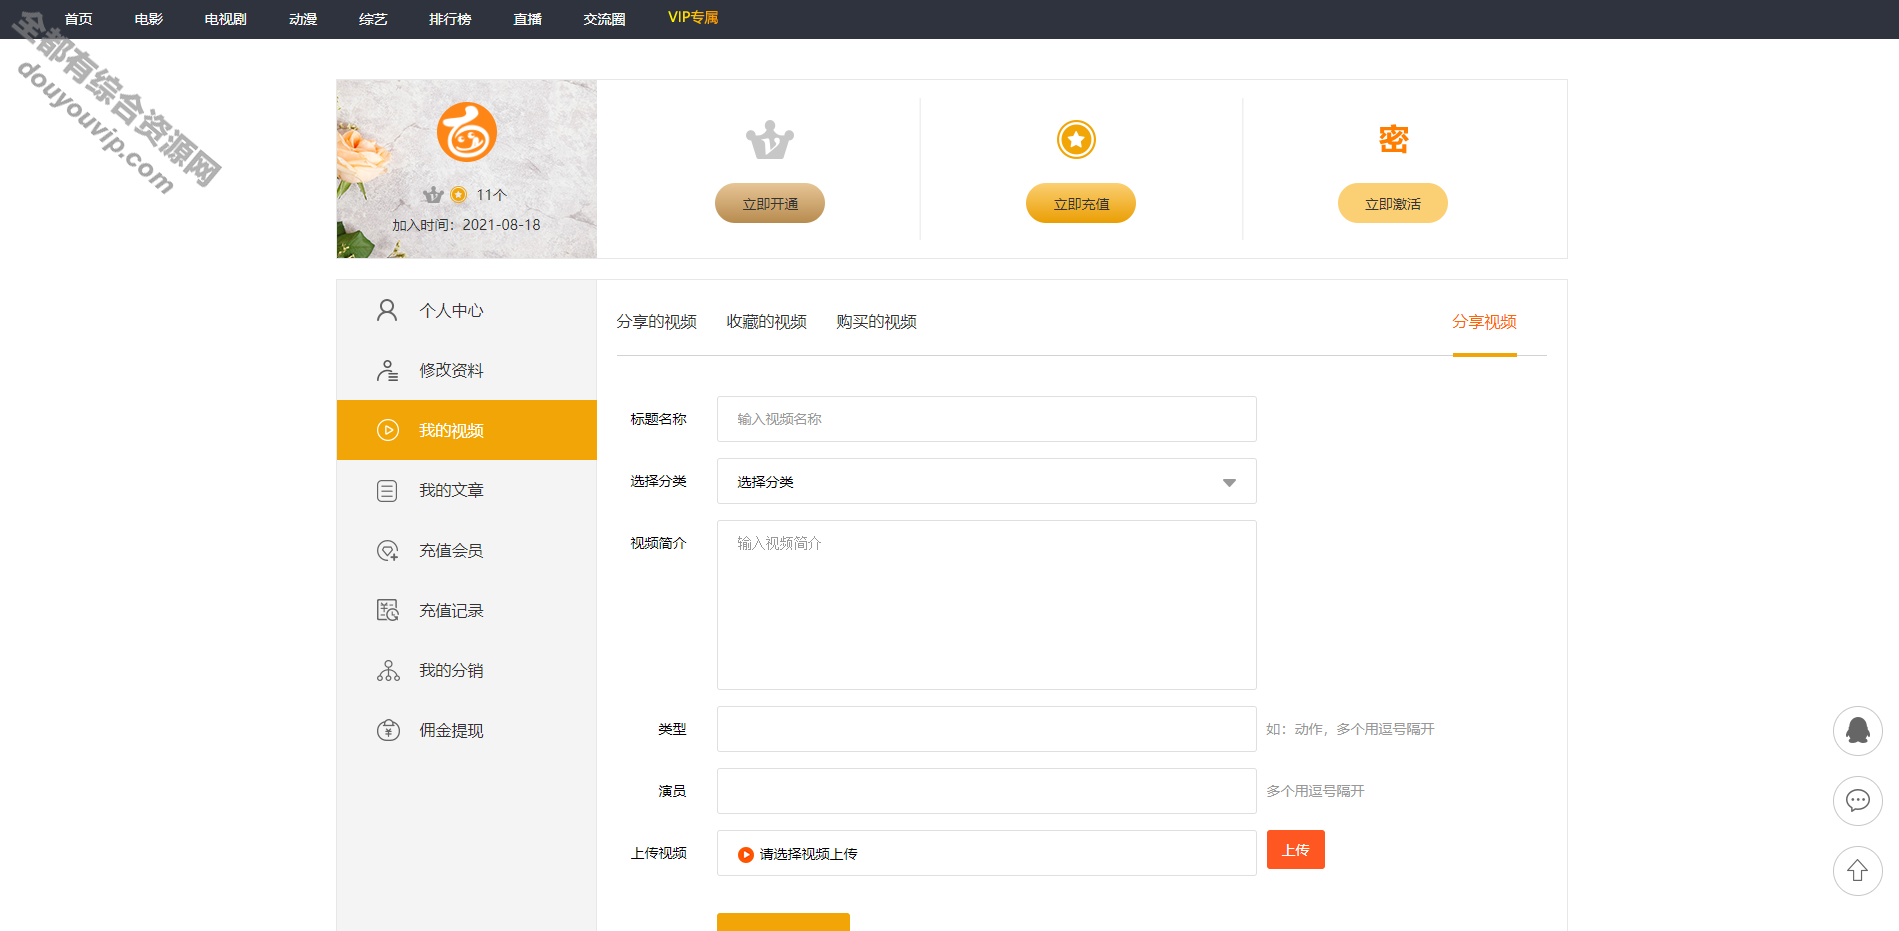Click the partially visible orange submit button
The height and width of the screenshot is (931, 1899).
(783, 922)
